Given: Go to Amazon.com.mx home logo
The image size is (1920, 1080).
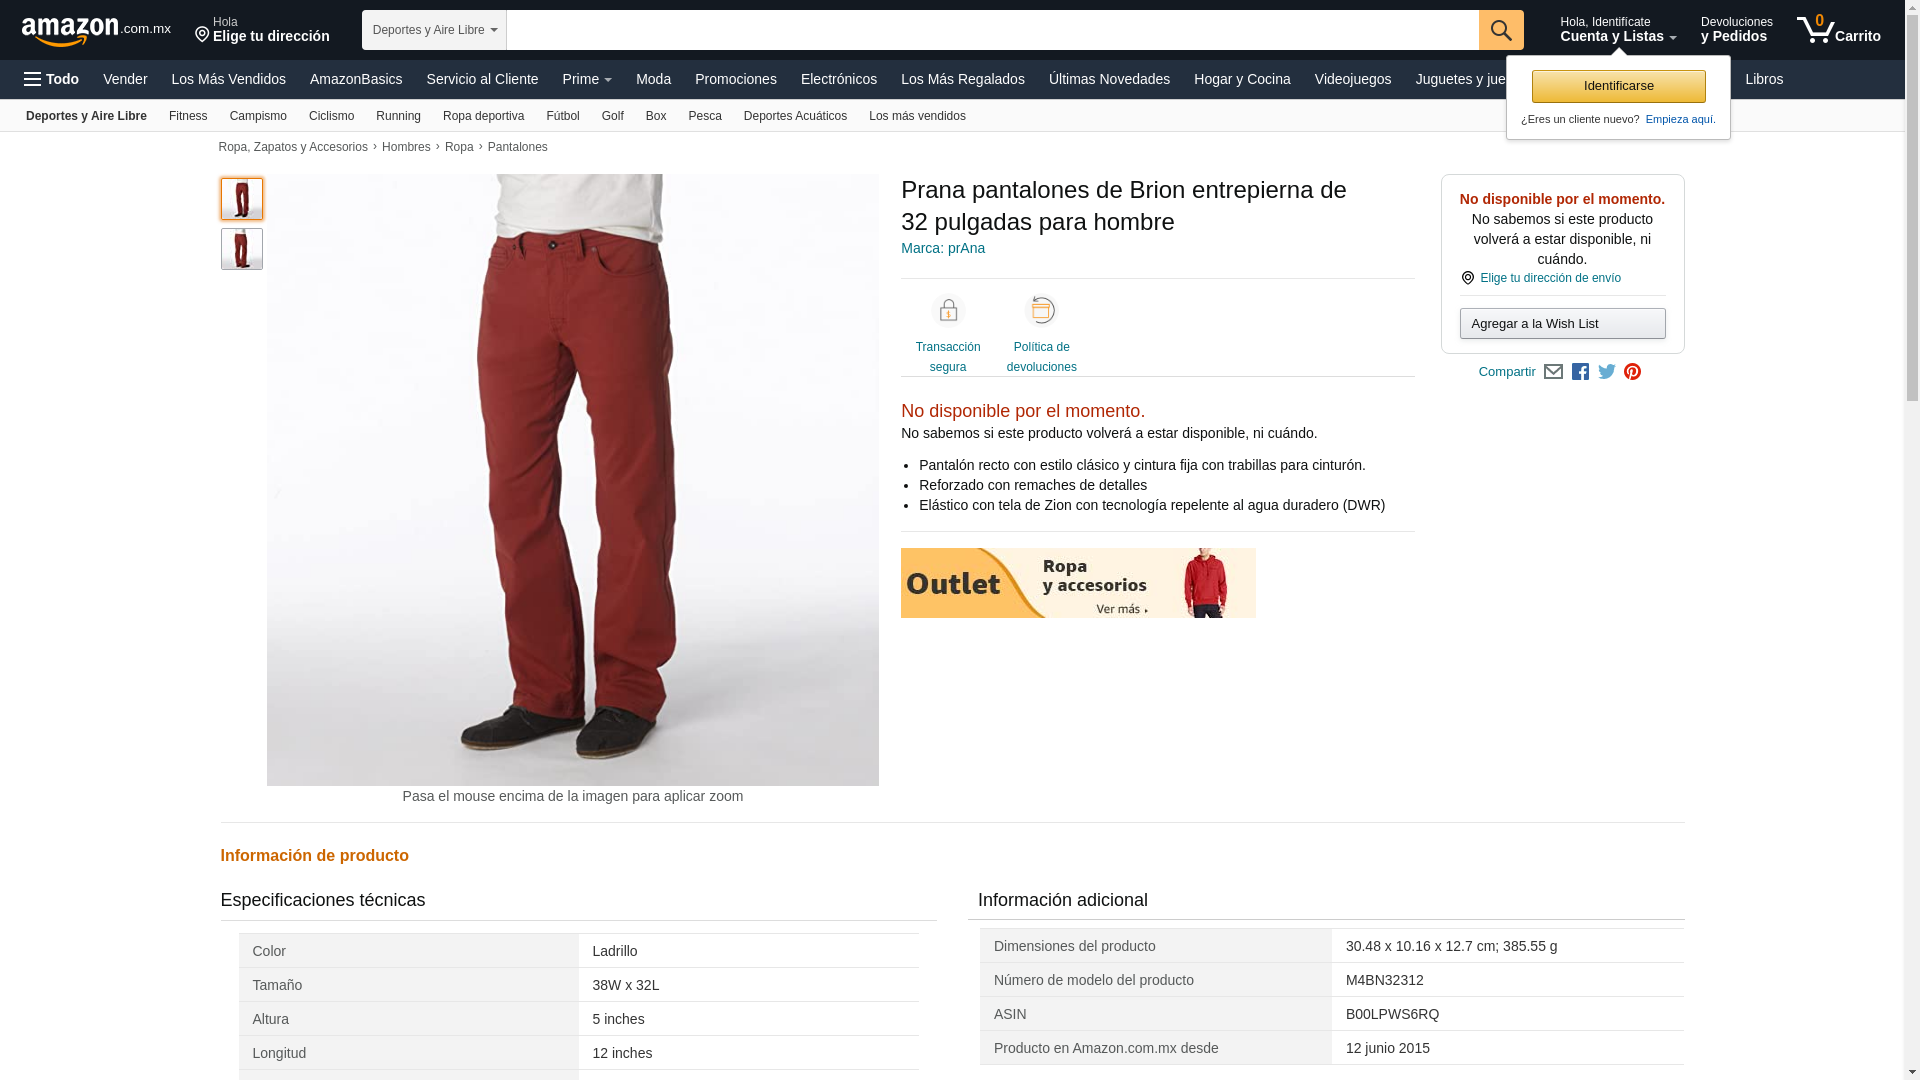Looking at the screenshot, I should point(96,30).
